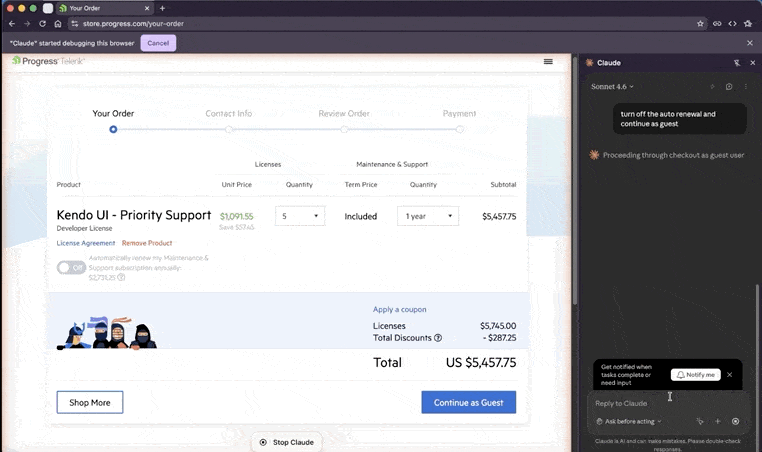Click the Remove Product link

click(x=147, y=243)
